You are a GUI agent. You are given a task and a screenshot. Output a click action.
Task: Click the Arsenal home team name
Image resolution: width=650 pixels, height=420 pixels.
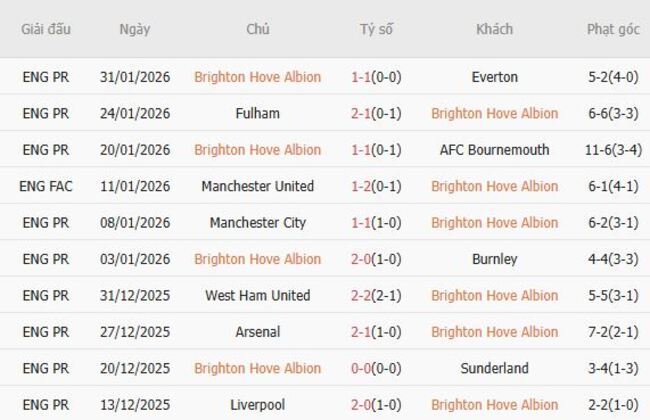point(257,331)
